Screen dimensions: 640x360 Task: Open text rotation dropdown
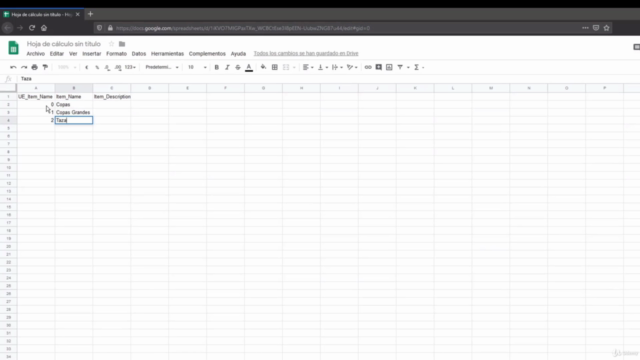pos(352,67)
